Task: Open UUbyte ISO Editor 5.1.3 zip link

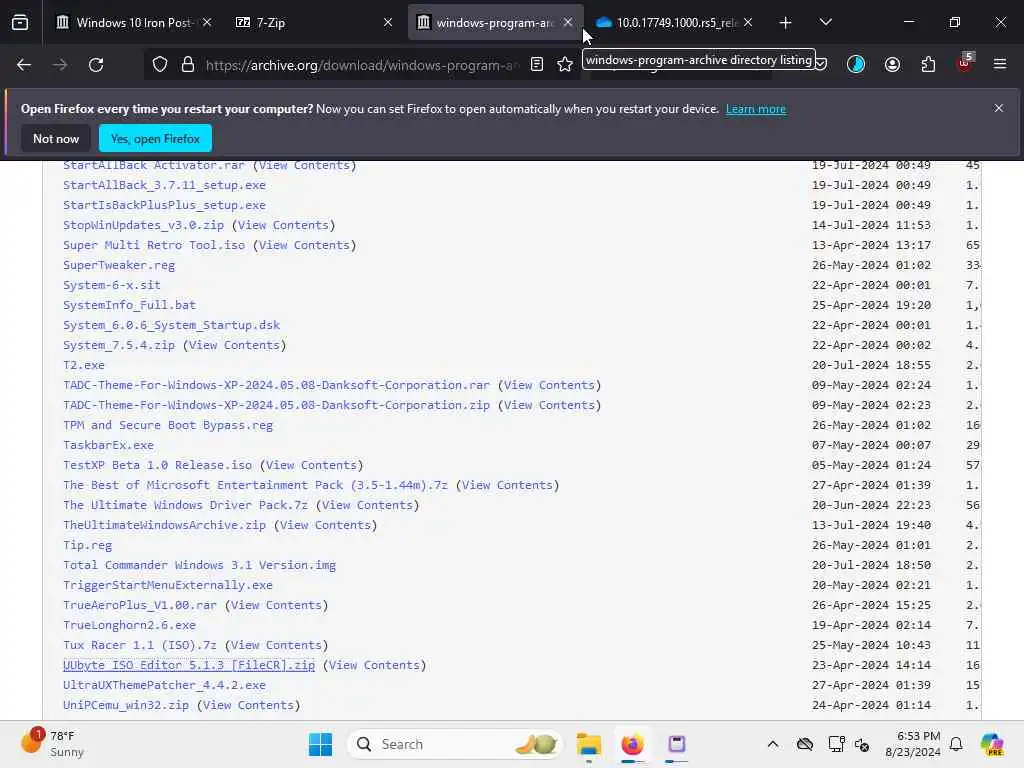Action: (189, 665)
